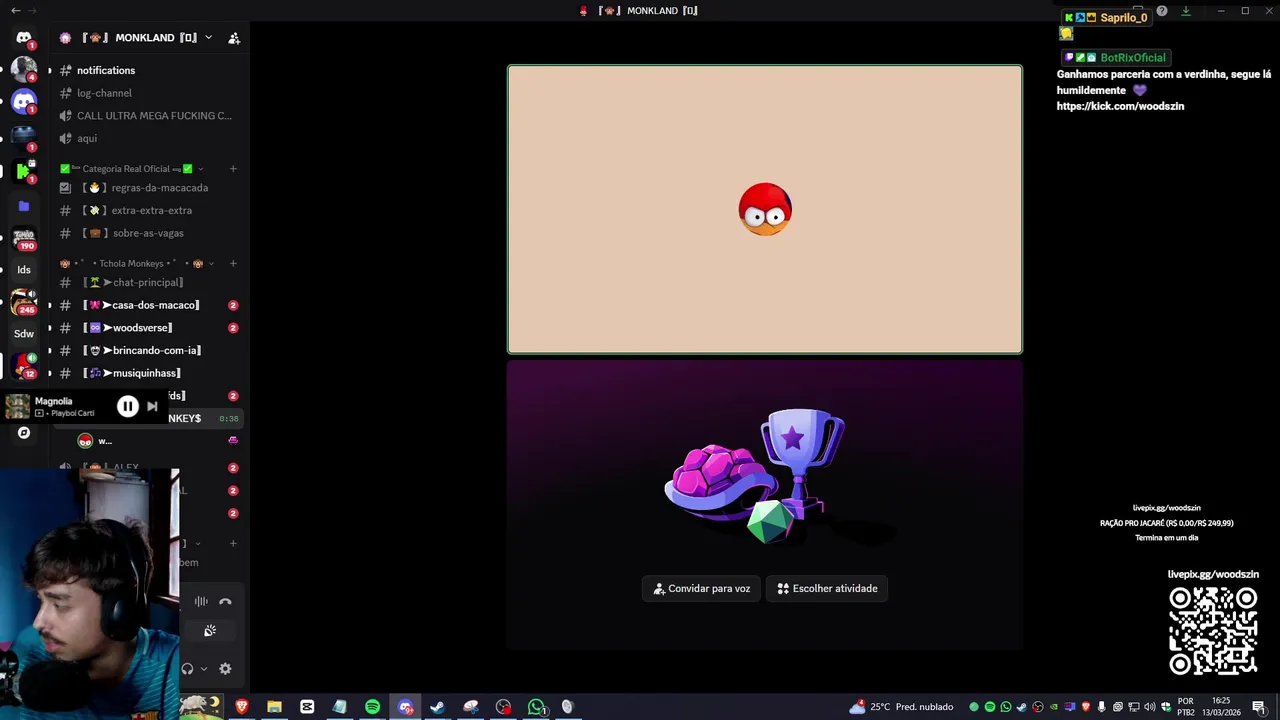This screenshot has height=720, width=1280.
Task: Open the musiquinhass channel
Action: (145, 373)
